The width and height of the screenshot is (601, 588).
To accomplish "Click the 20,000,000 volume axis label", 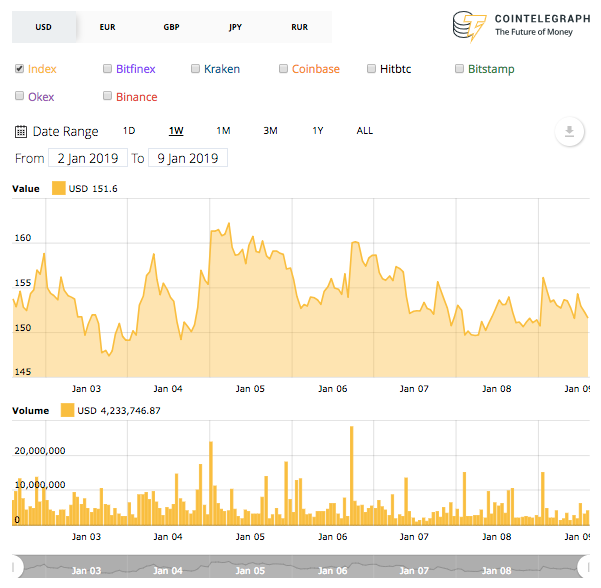I will click(40, 451).
